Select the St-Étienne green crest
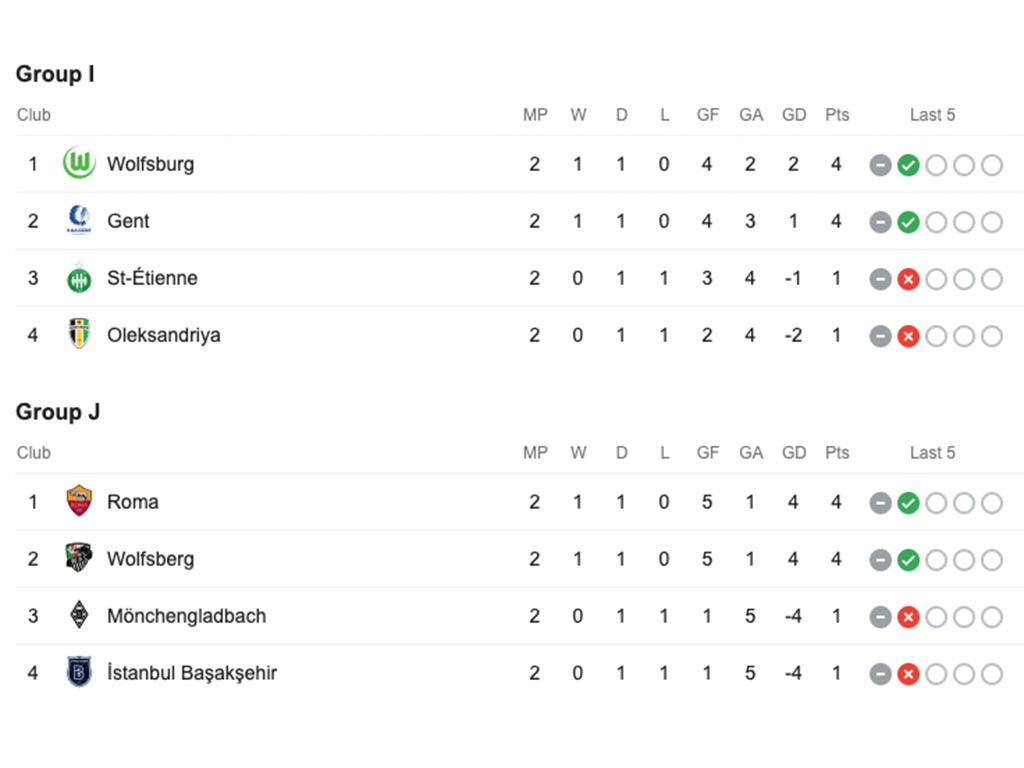Screen dimensions: 1024x768 coord(79,278)
